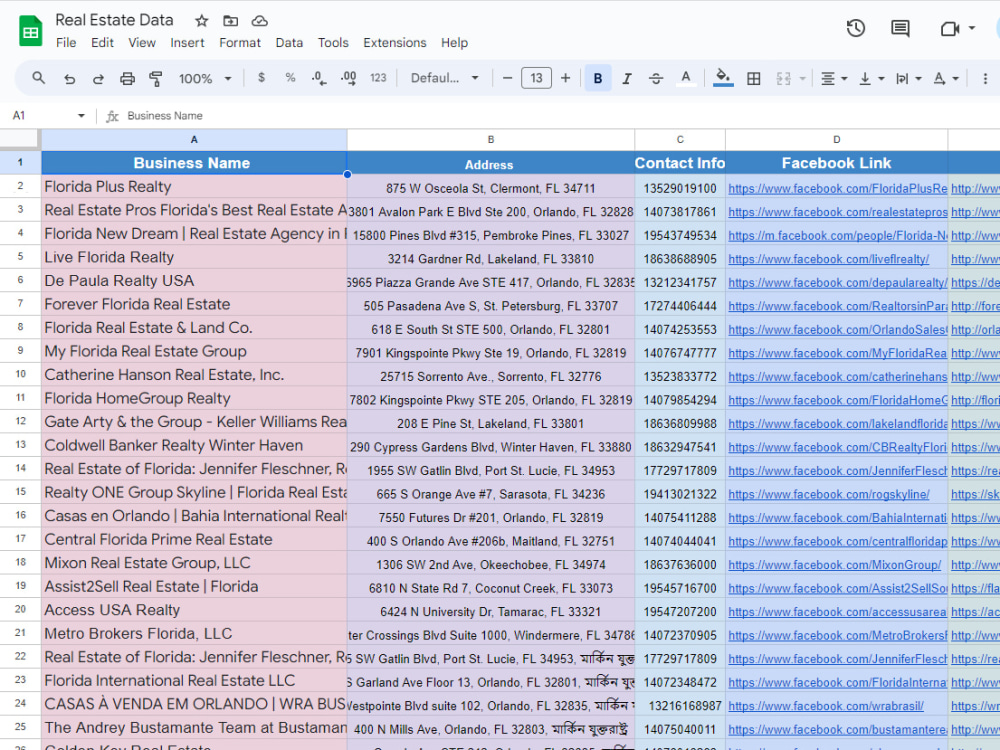The width and height of the screenshot is (1000, 750).
Task: Print the spreadsheet
Action: pyautogui.click(x=128, y=78)
